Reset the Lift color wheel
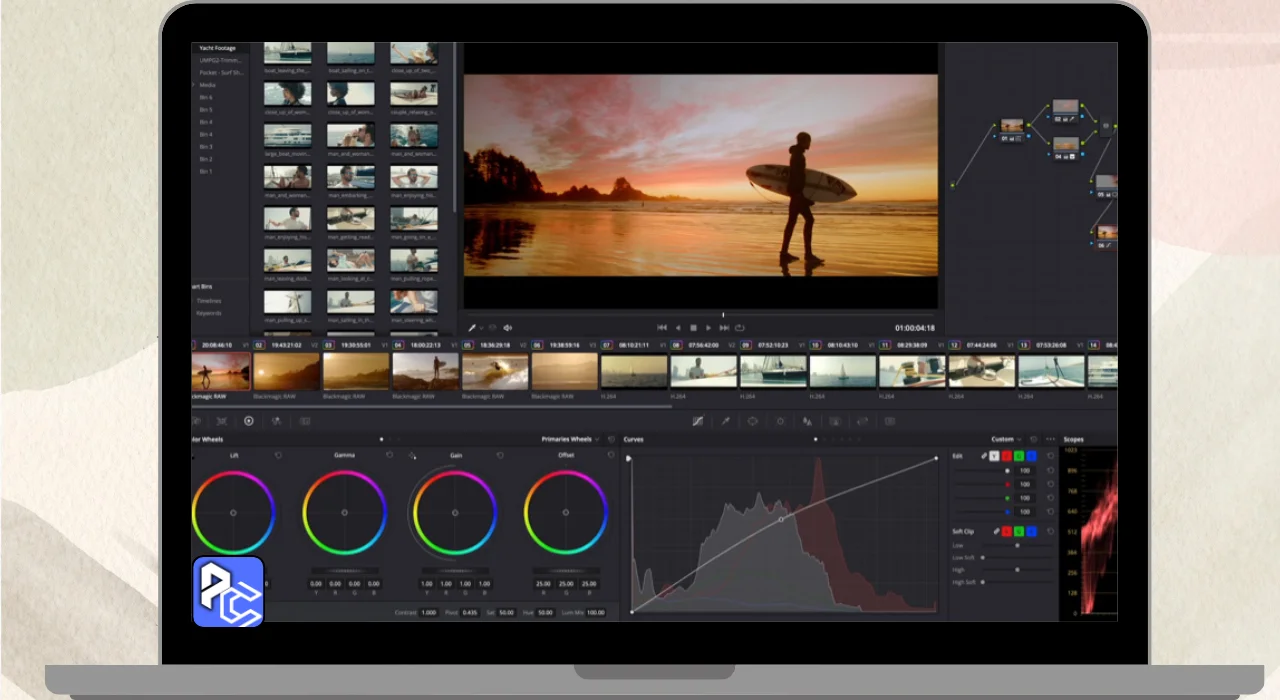 click(278, 455)
